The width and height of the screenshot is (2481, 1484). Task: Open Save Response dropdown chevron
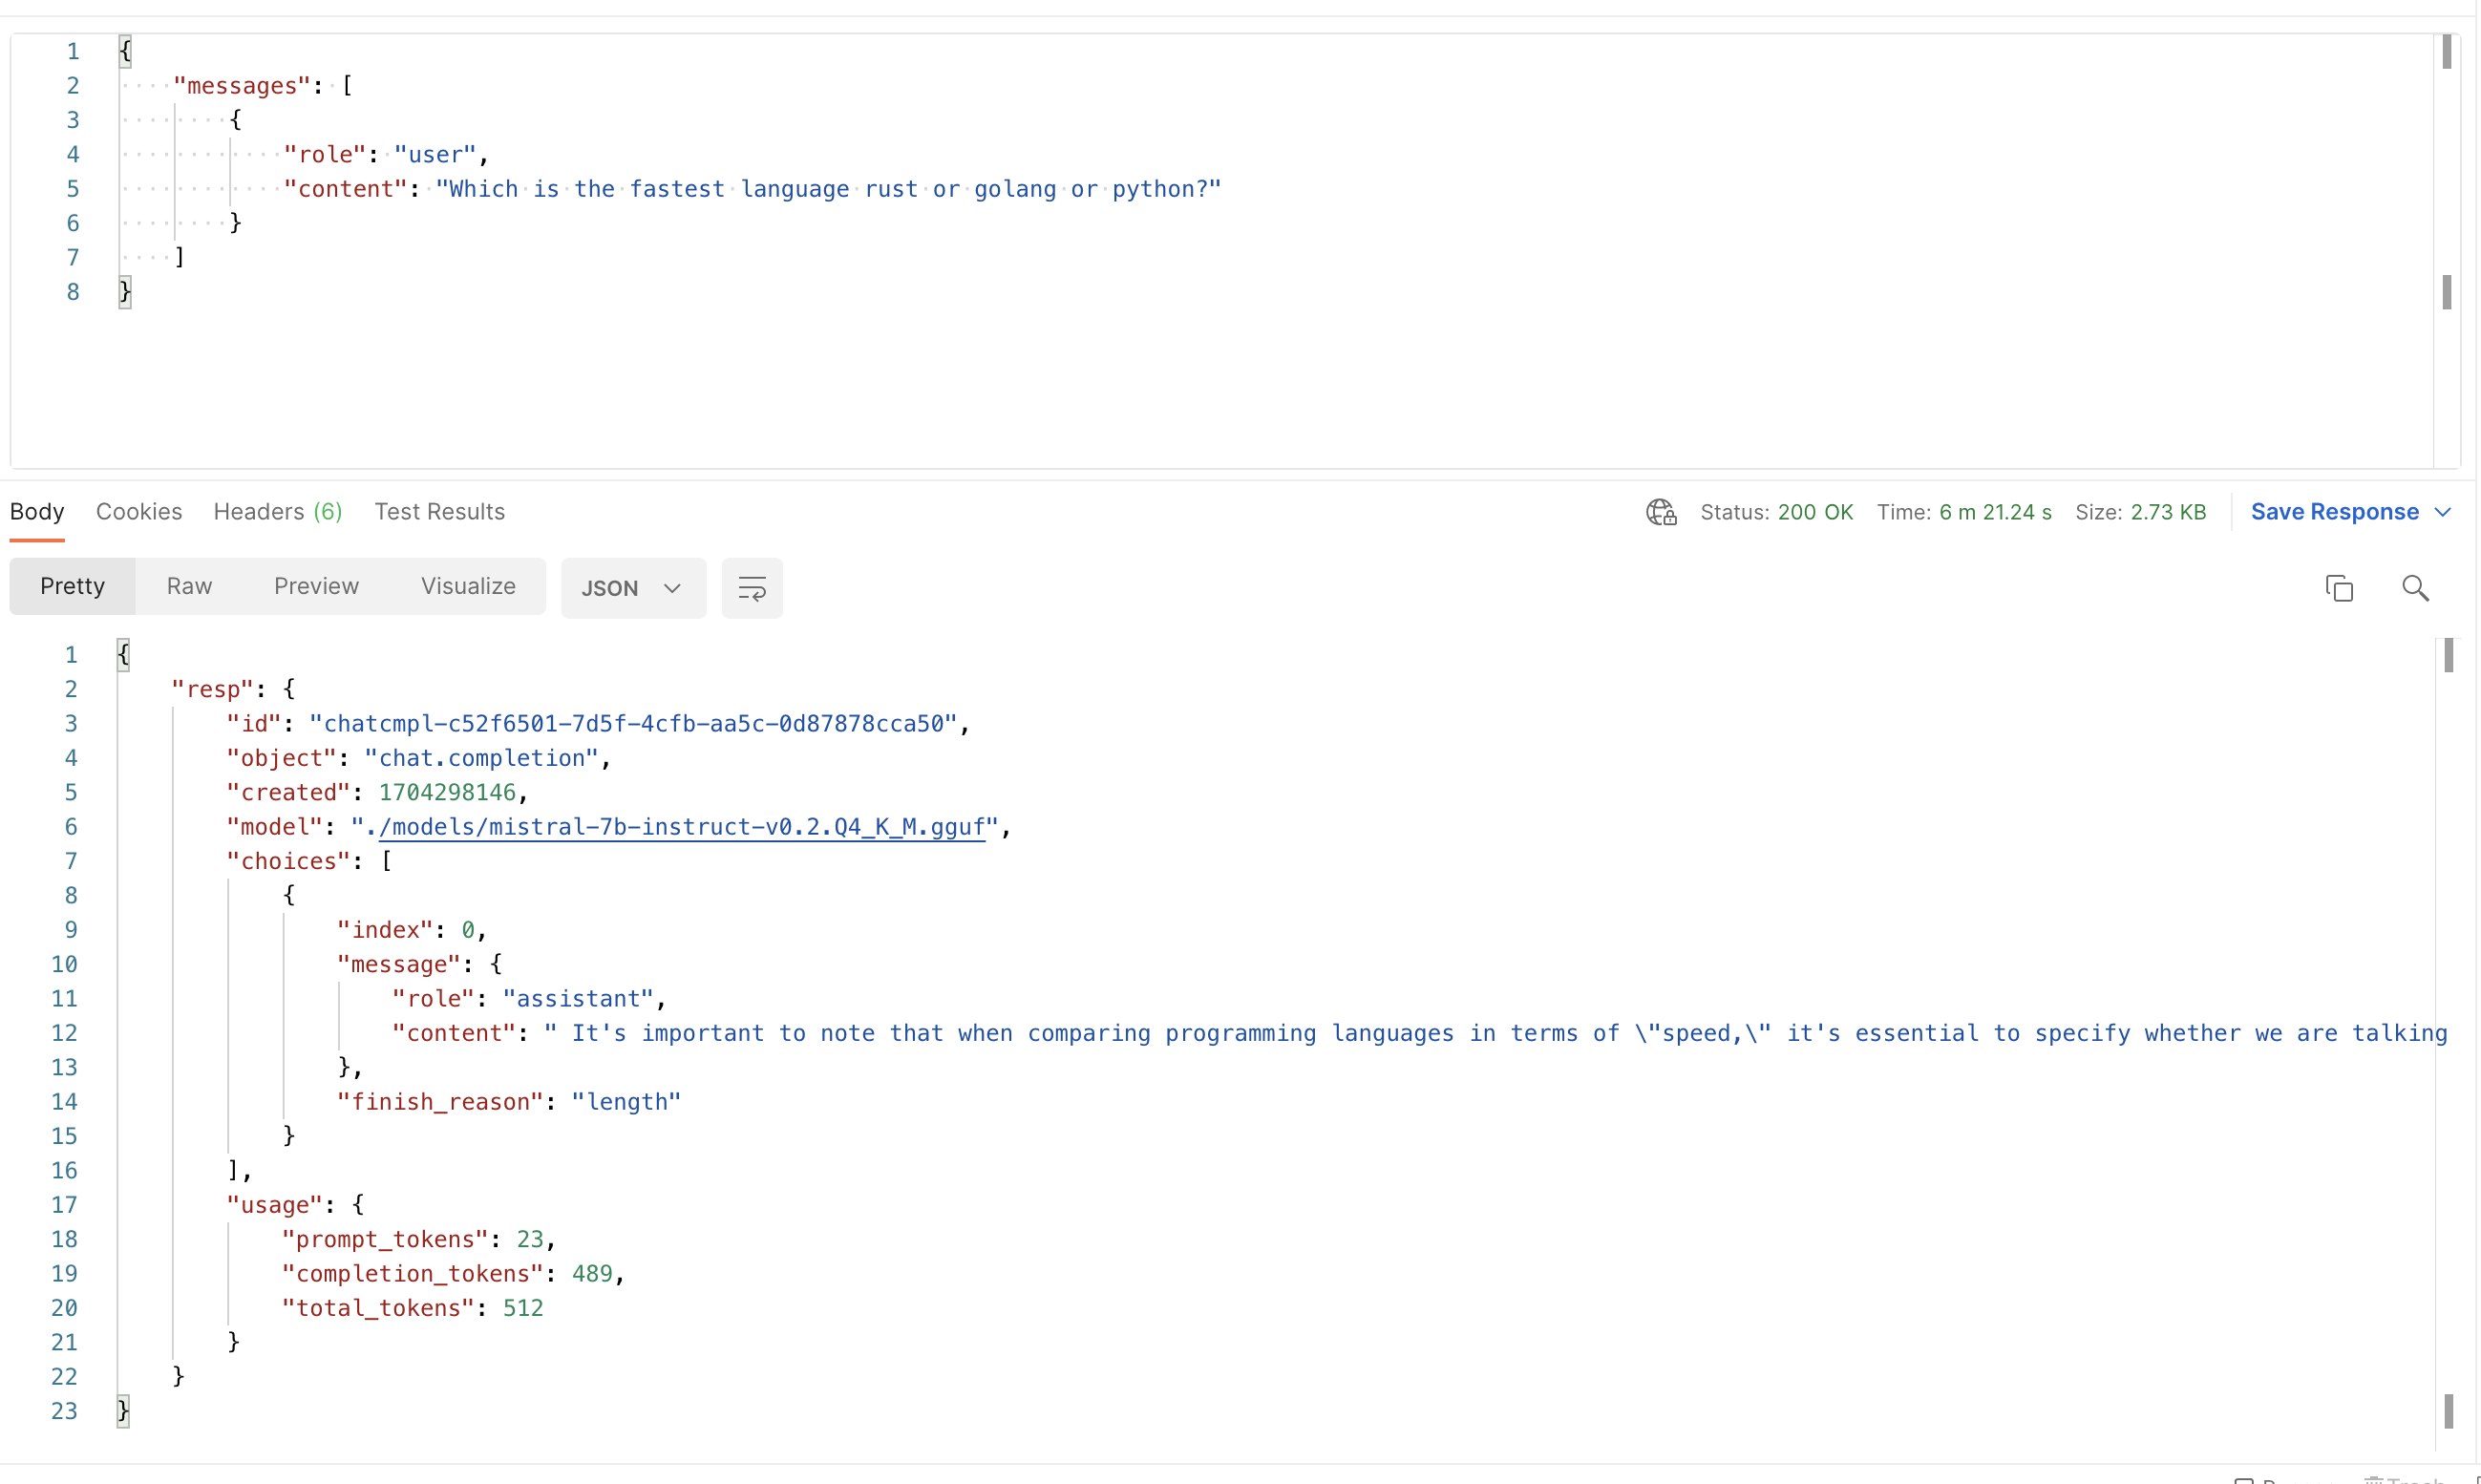2443,512
